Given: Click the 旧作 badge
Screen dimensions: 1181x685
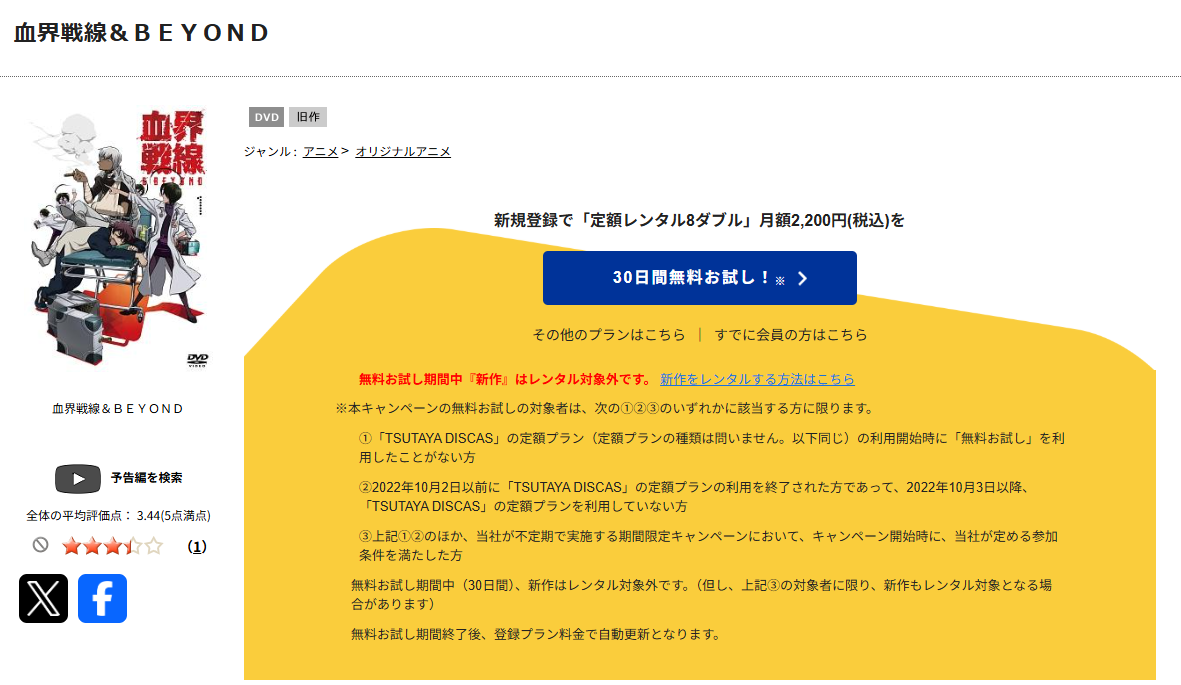Looking at the screenshot, I should tap(308, 117).
